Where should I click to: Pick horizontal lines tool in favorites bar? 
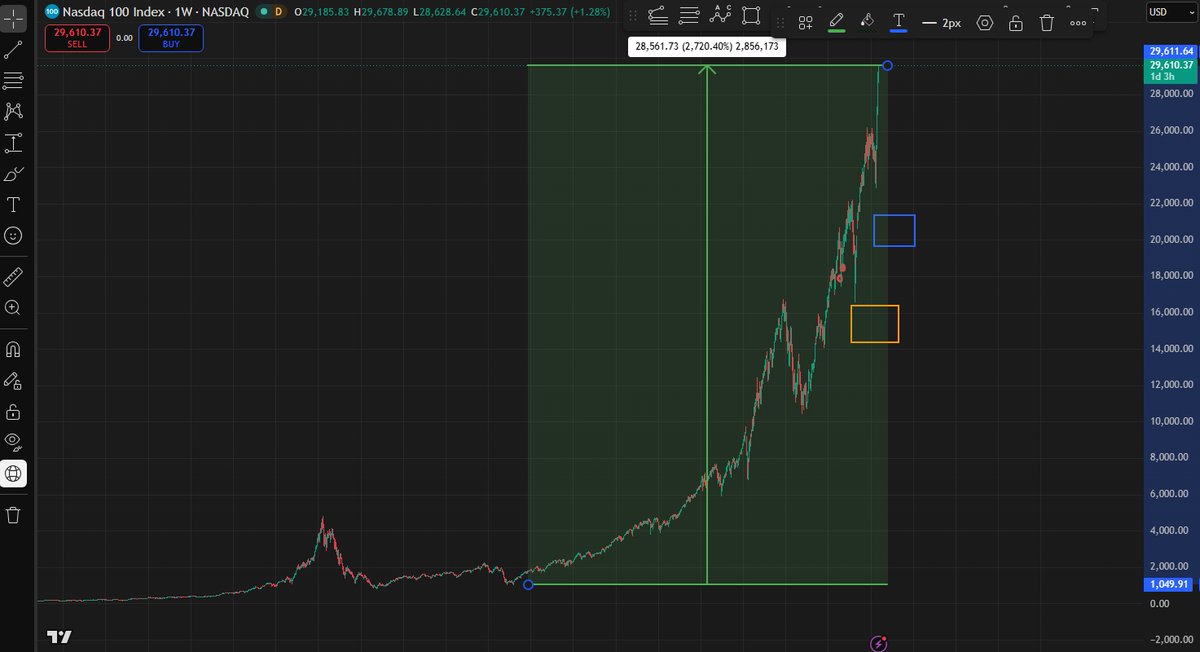point(689,15)
